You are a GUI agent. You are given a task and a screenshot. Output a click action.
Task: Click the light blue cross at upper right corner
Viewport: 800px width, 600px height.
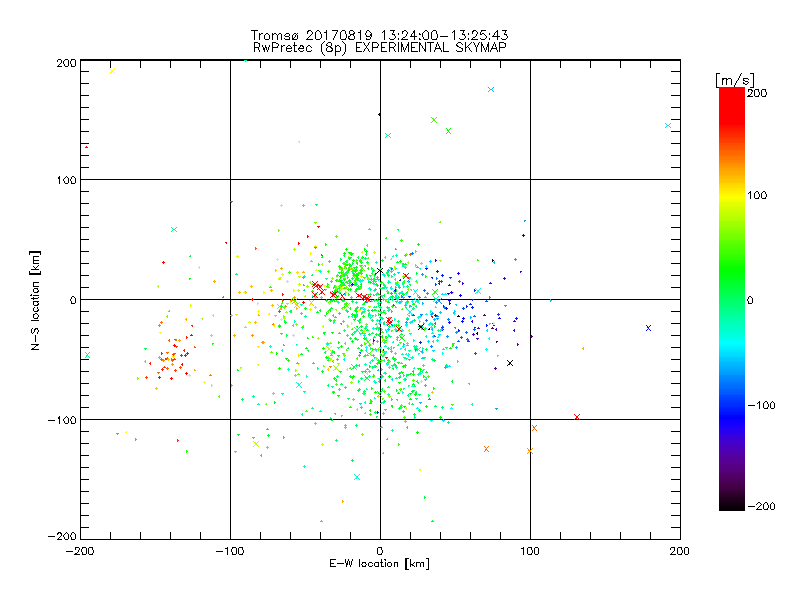tap(668, 126)
